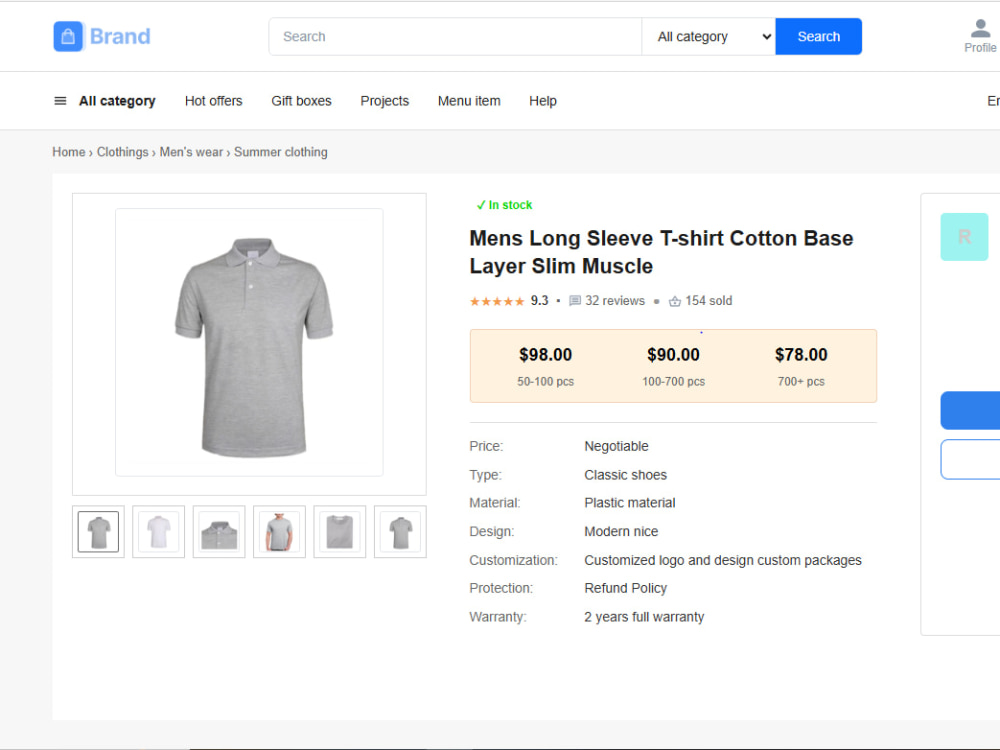Click the Brand logo text link
This screenshot has width=1000, height=750.
120,36
